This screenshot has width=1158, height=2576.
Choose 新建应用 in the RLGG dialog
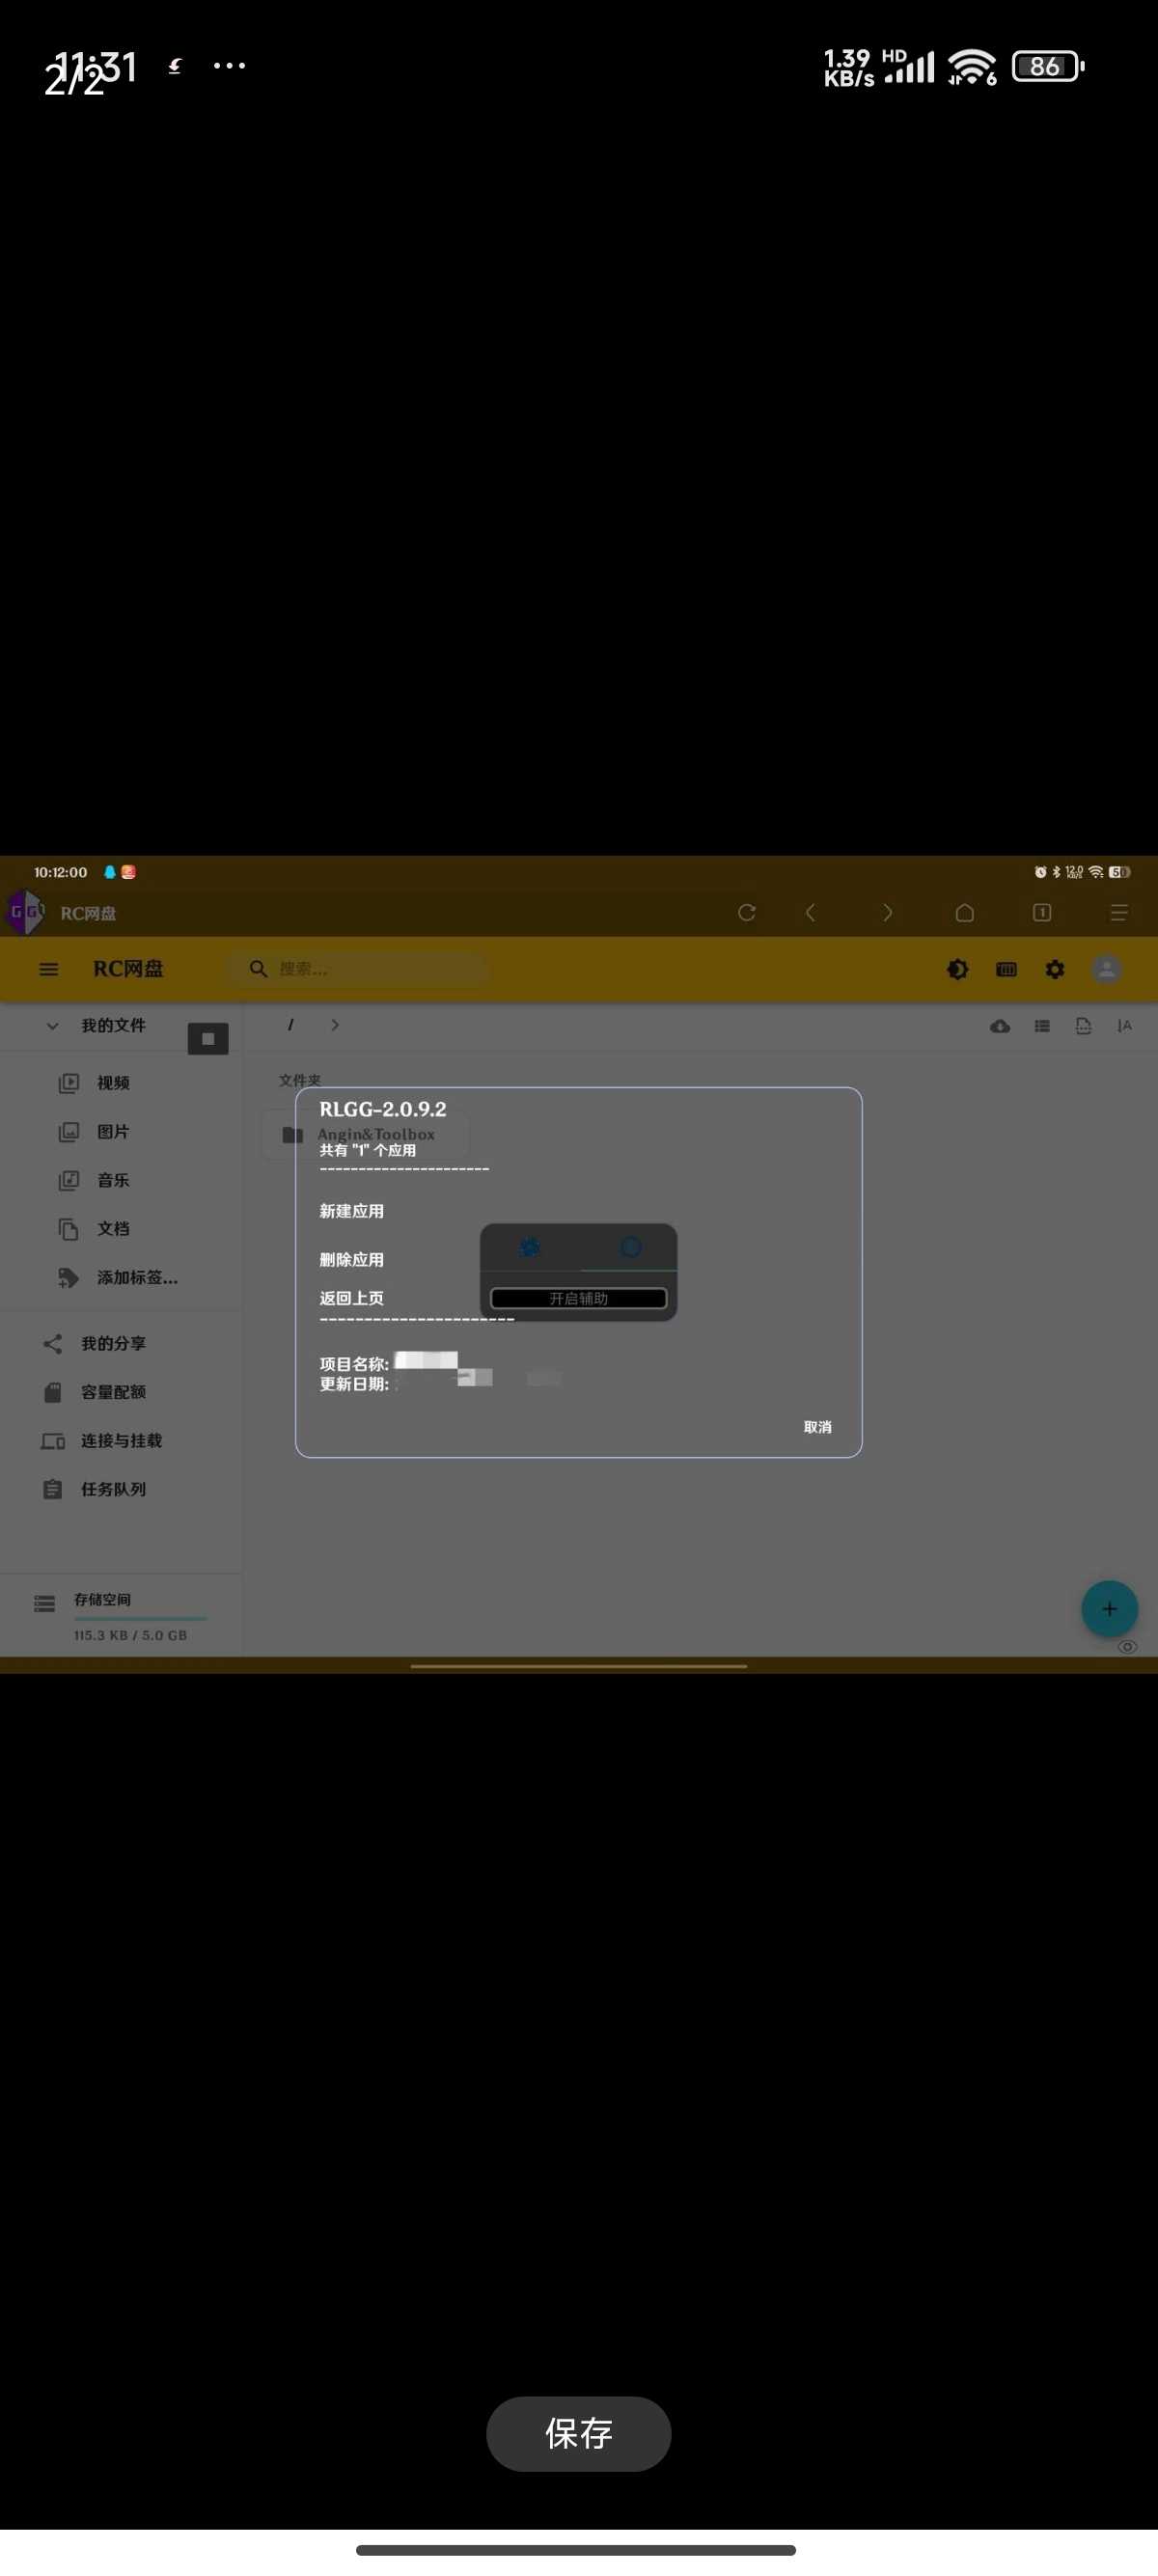tap(351, 1211)
